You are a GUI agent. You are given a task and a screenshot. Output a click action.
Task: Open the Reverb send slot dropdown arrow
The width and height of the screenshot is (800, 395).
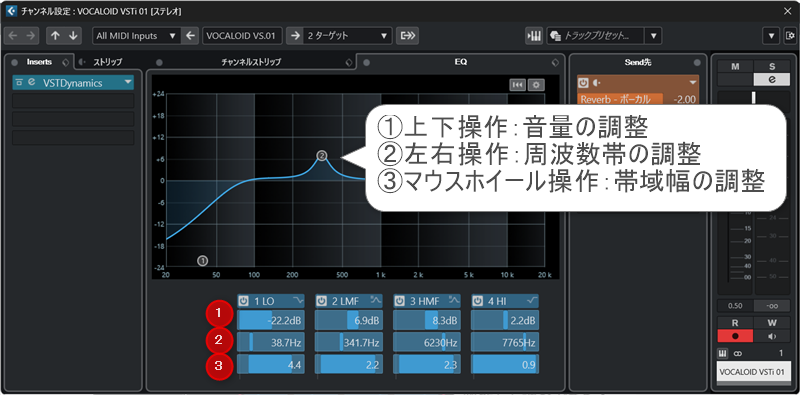[693, 83]
